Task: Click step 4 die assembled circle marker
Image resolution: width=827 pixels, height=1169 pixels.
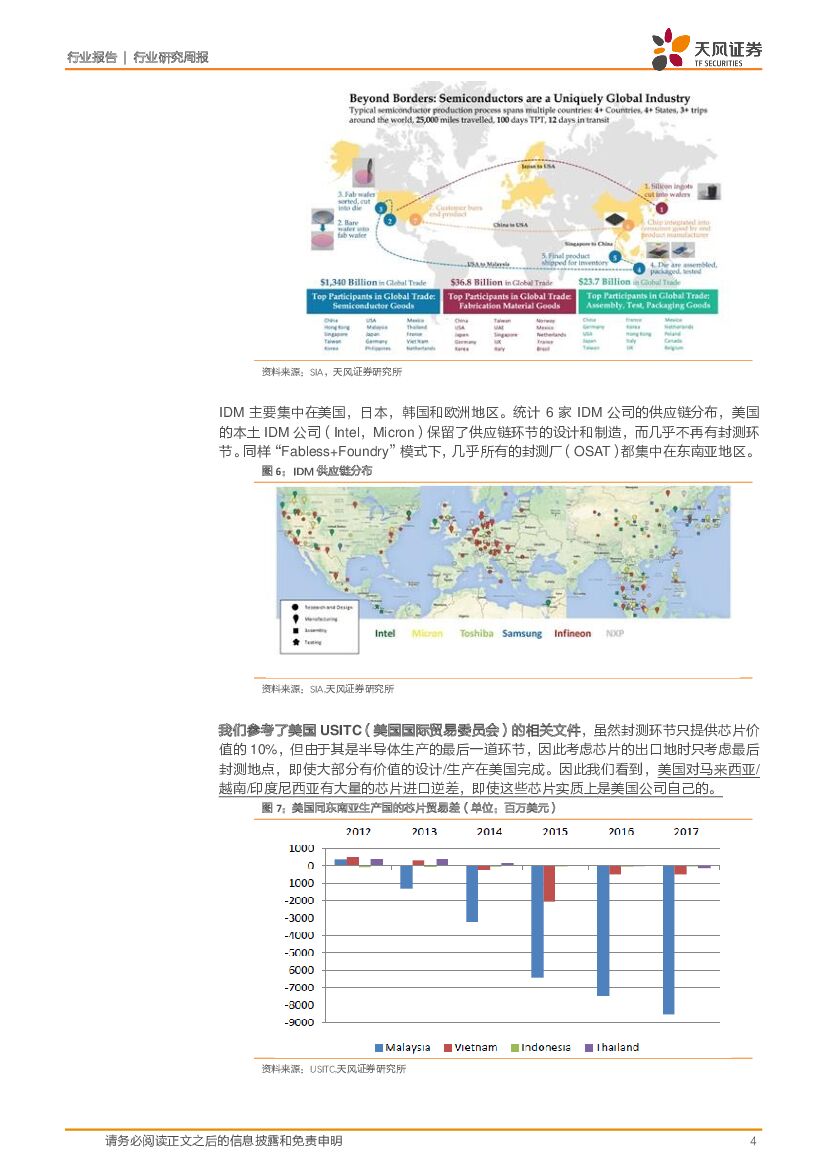Action: (640, 268)
